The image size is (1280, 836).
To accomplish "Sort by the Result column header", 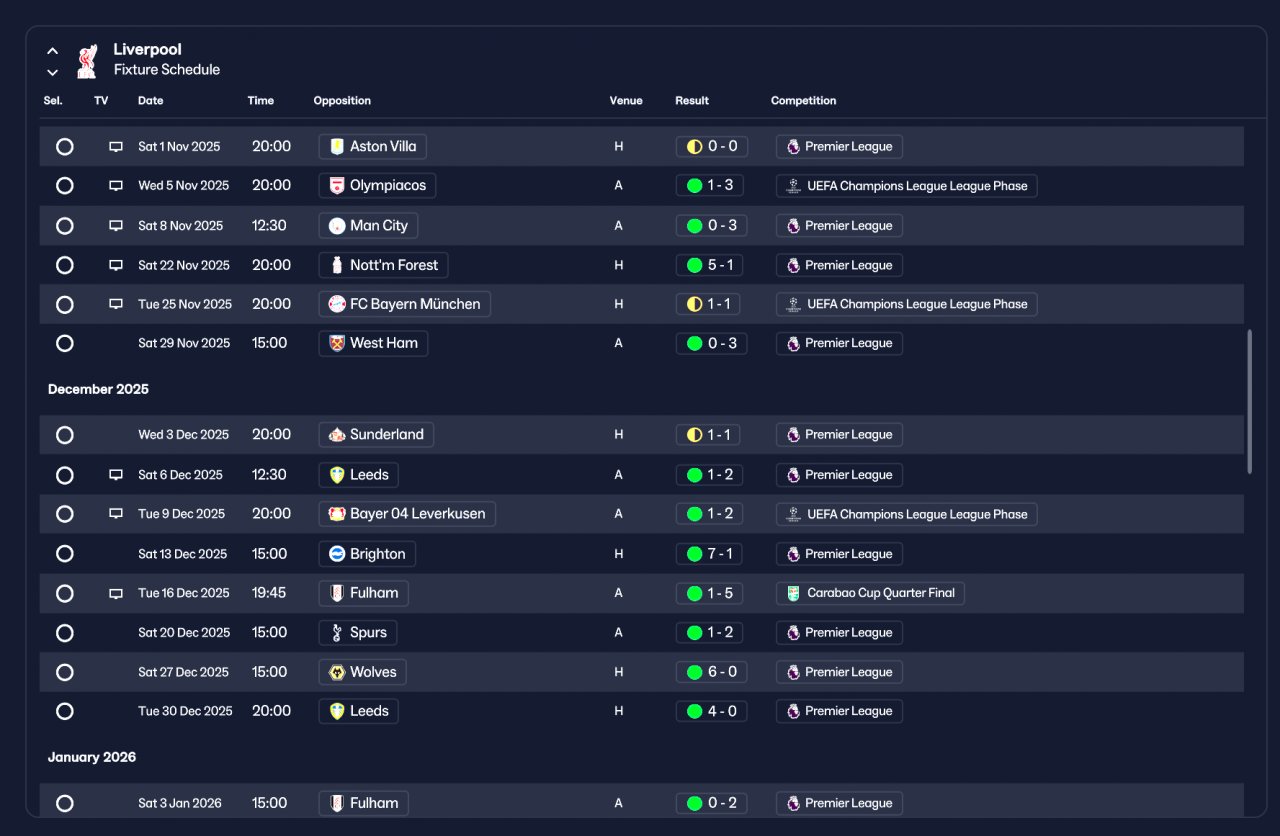I will click(692, 101).
